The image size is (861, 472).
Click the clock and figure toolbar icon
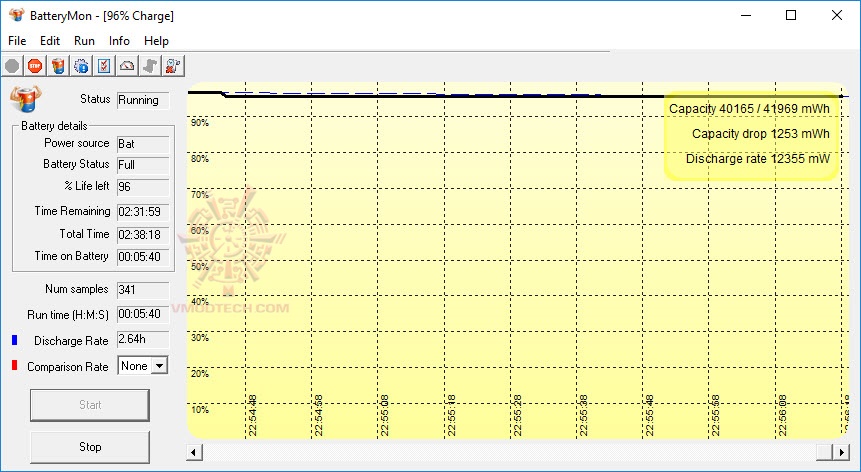click(x=173, y=66)
